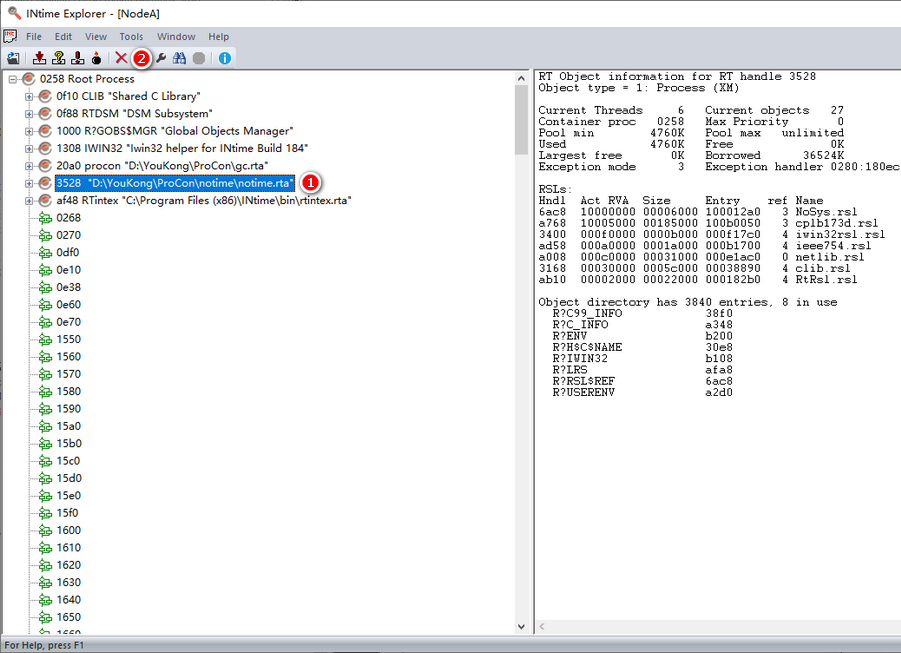Select the 20a0 procon gc.rta row
The height and width of the screenshot is (653, 901).
(162, 166)
